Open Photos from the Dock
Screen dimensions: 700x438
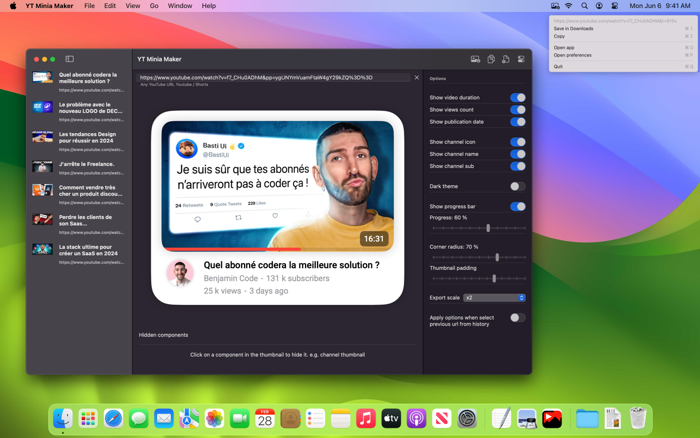[x=214, y=419]
